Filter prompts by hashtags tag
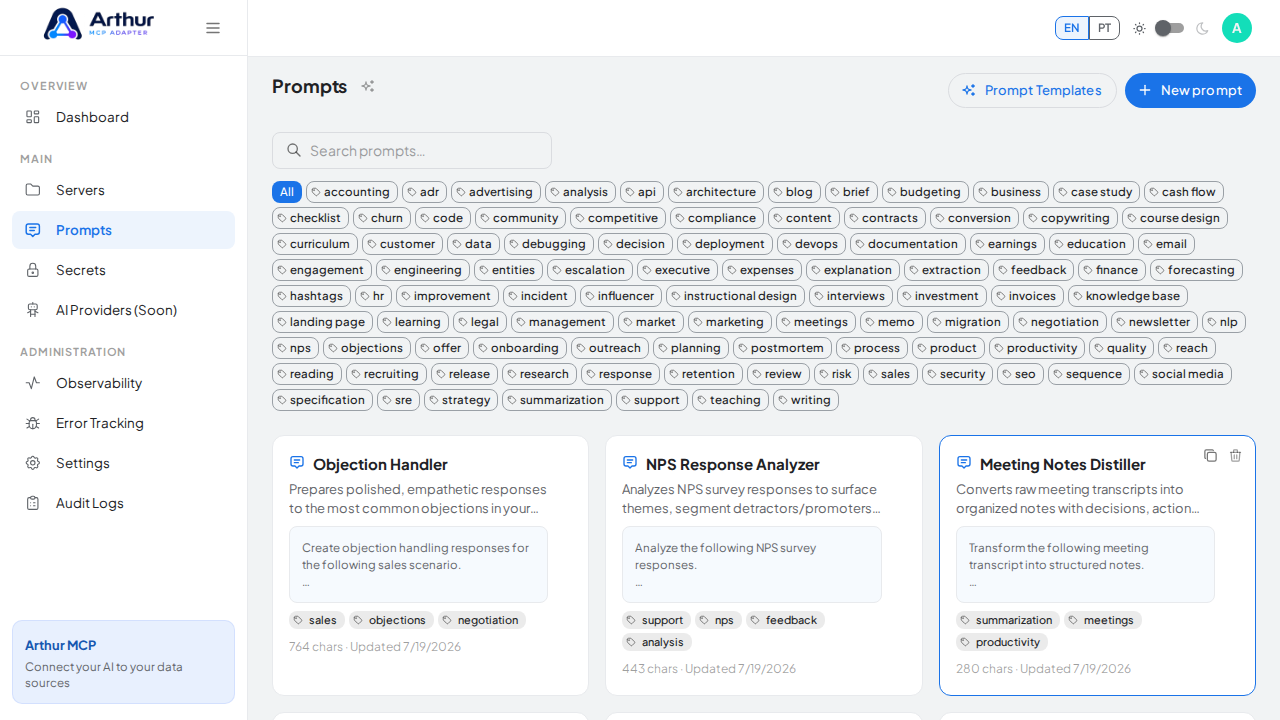The image size is (1280, 720). tap(312, 296)
